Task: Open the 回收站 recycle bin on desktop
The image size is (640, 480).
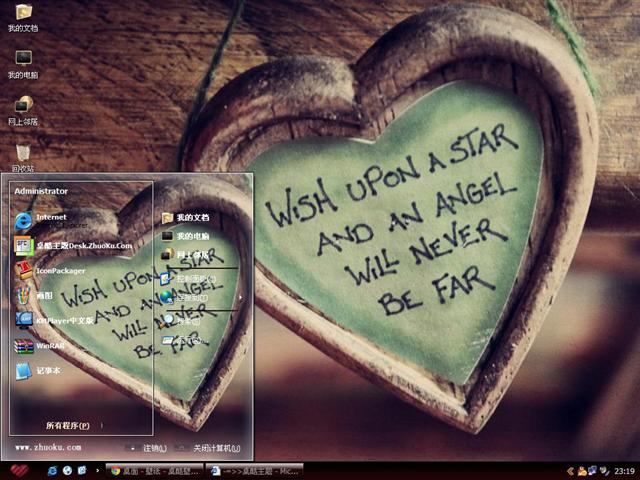Action: click(x=23, y=158)
